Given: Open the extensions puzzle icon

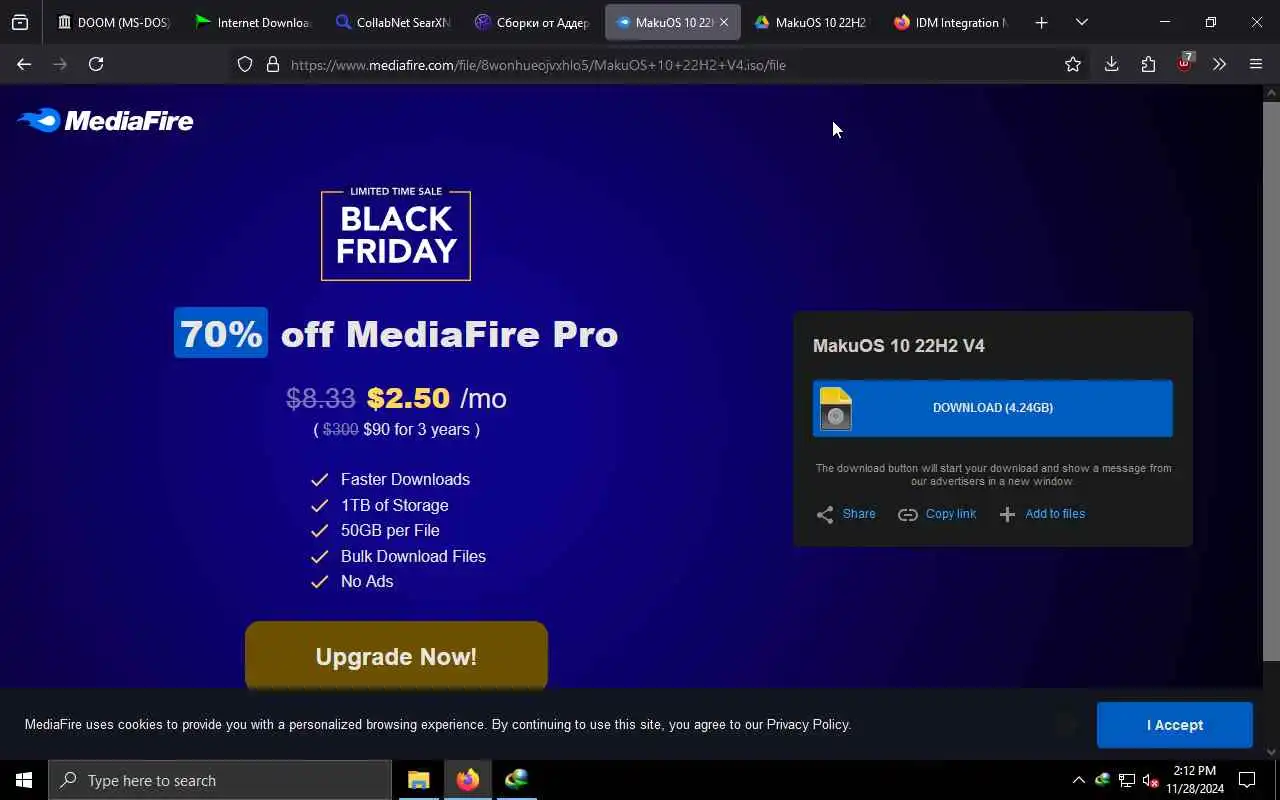Looking at the screenshot, I should pos(1148,64).
